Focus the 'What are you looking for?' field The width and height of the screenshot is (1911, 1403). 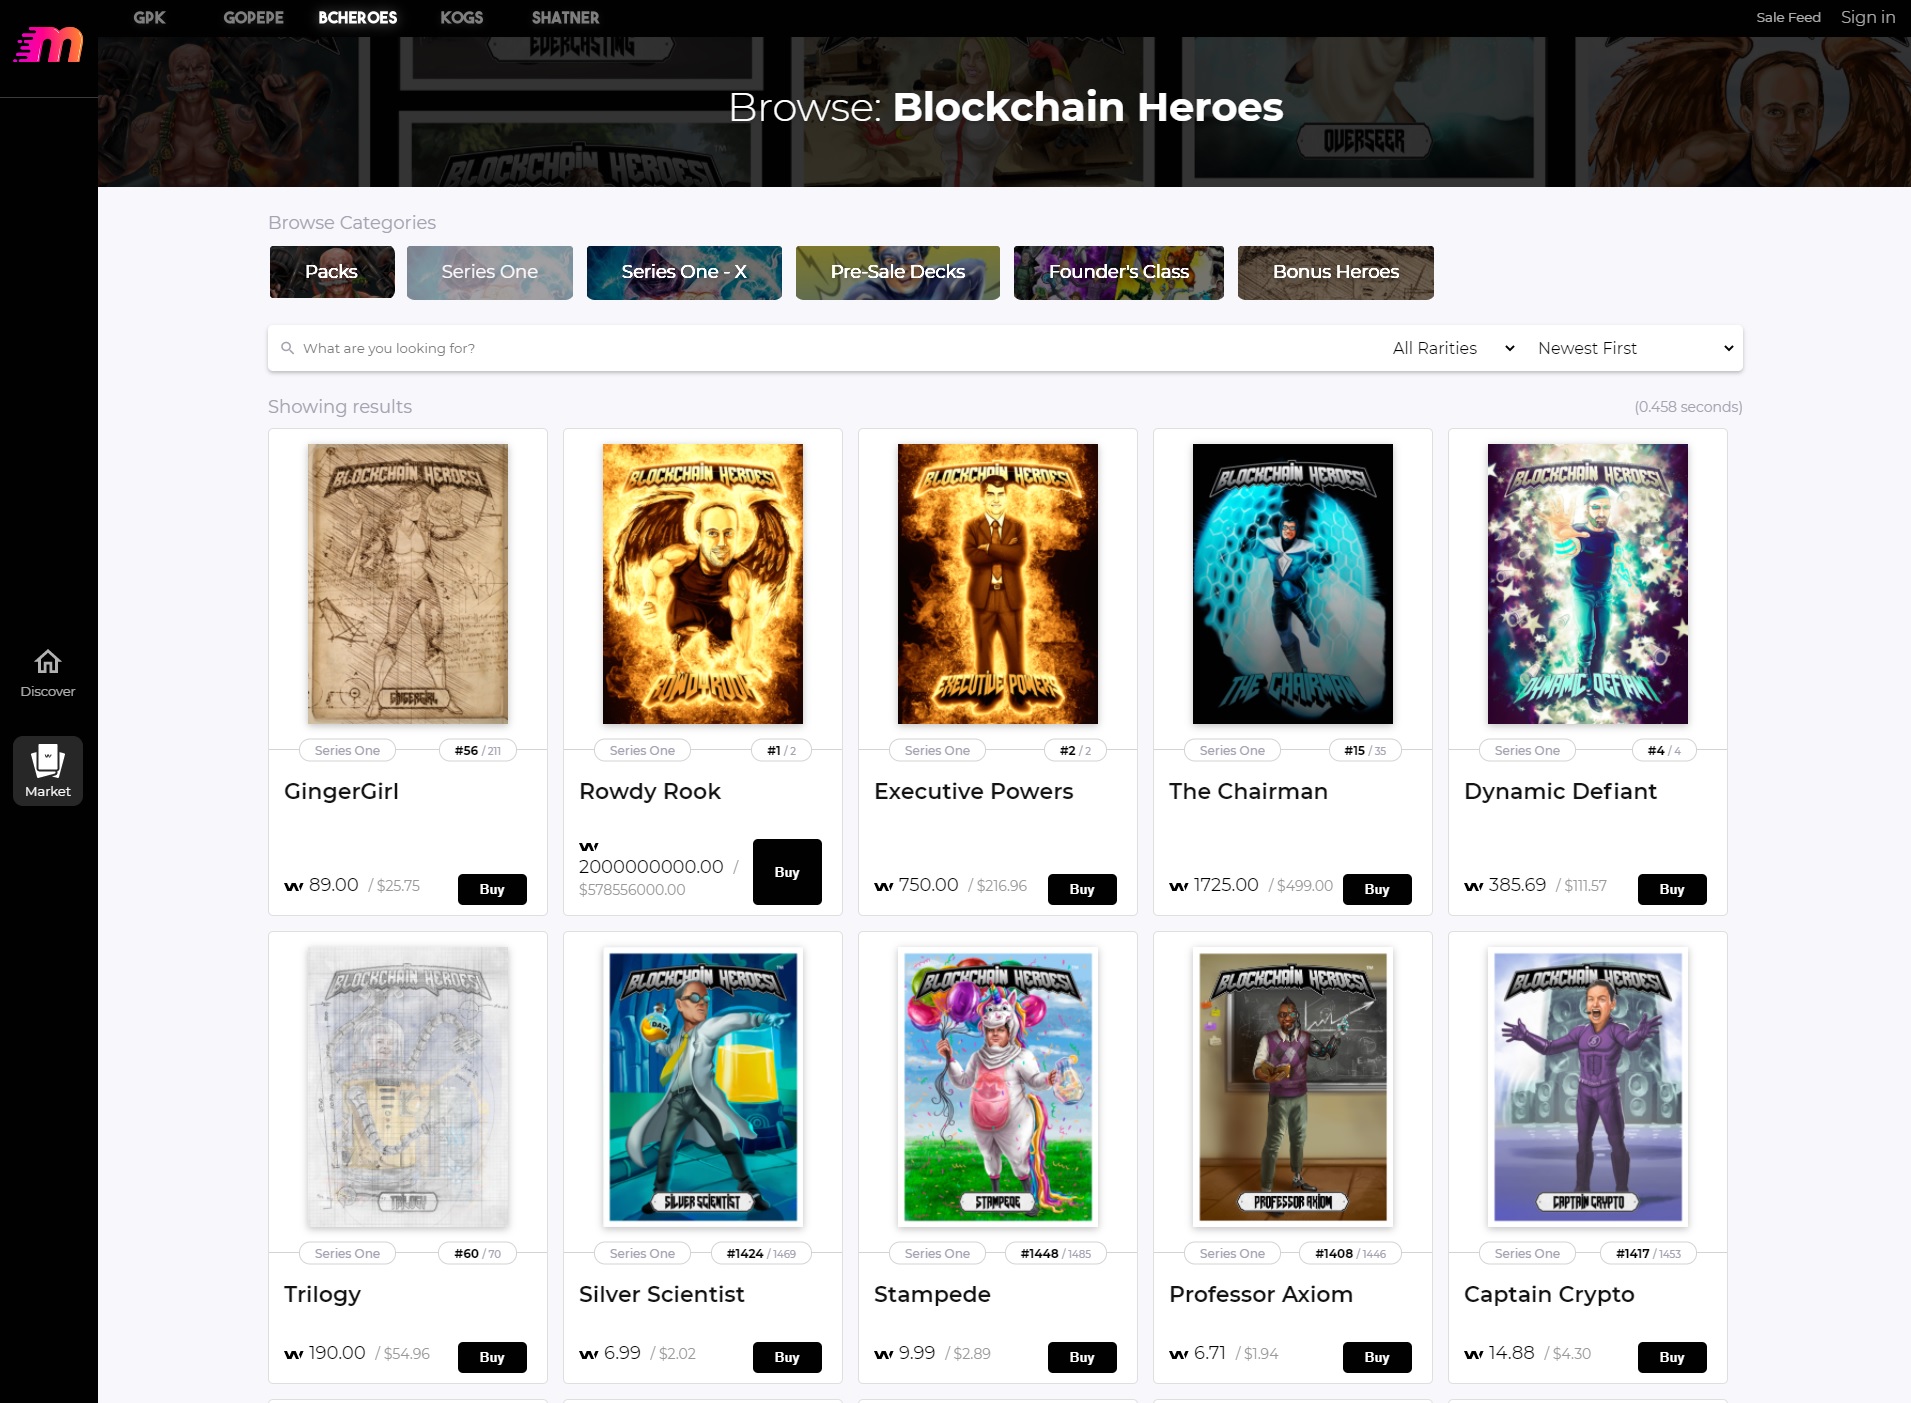830,348
